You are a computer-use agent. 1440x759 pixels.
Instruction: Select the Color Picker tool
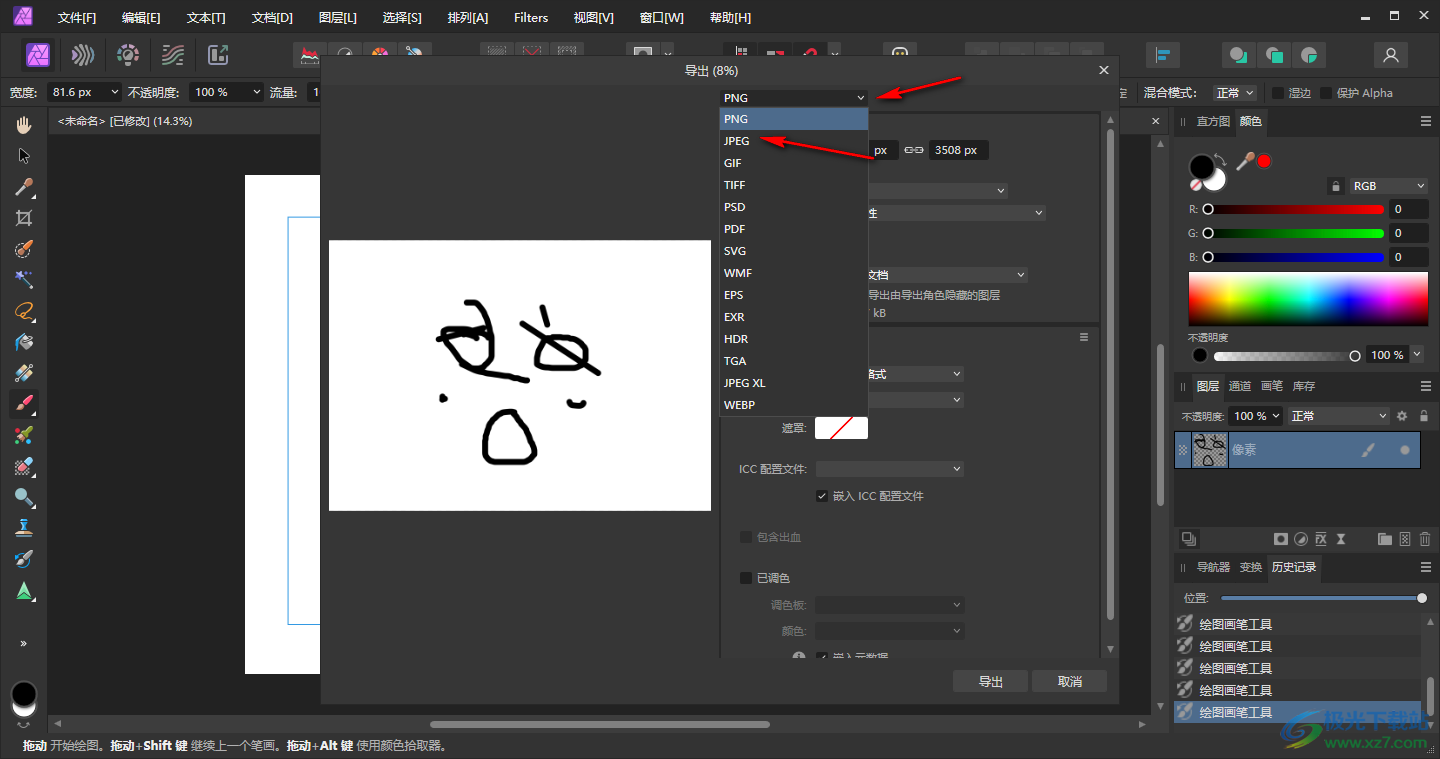click(x=24, y=187)
